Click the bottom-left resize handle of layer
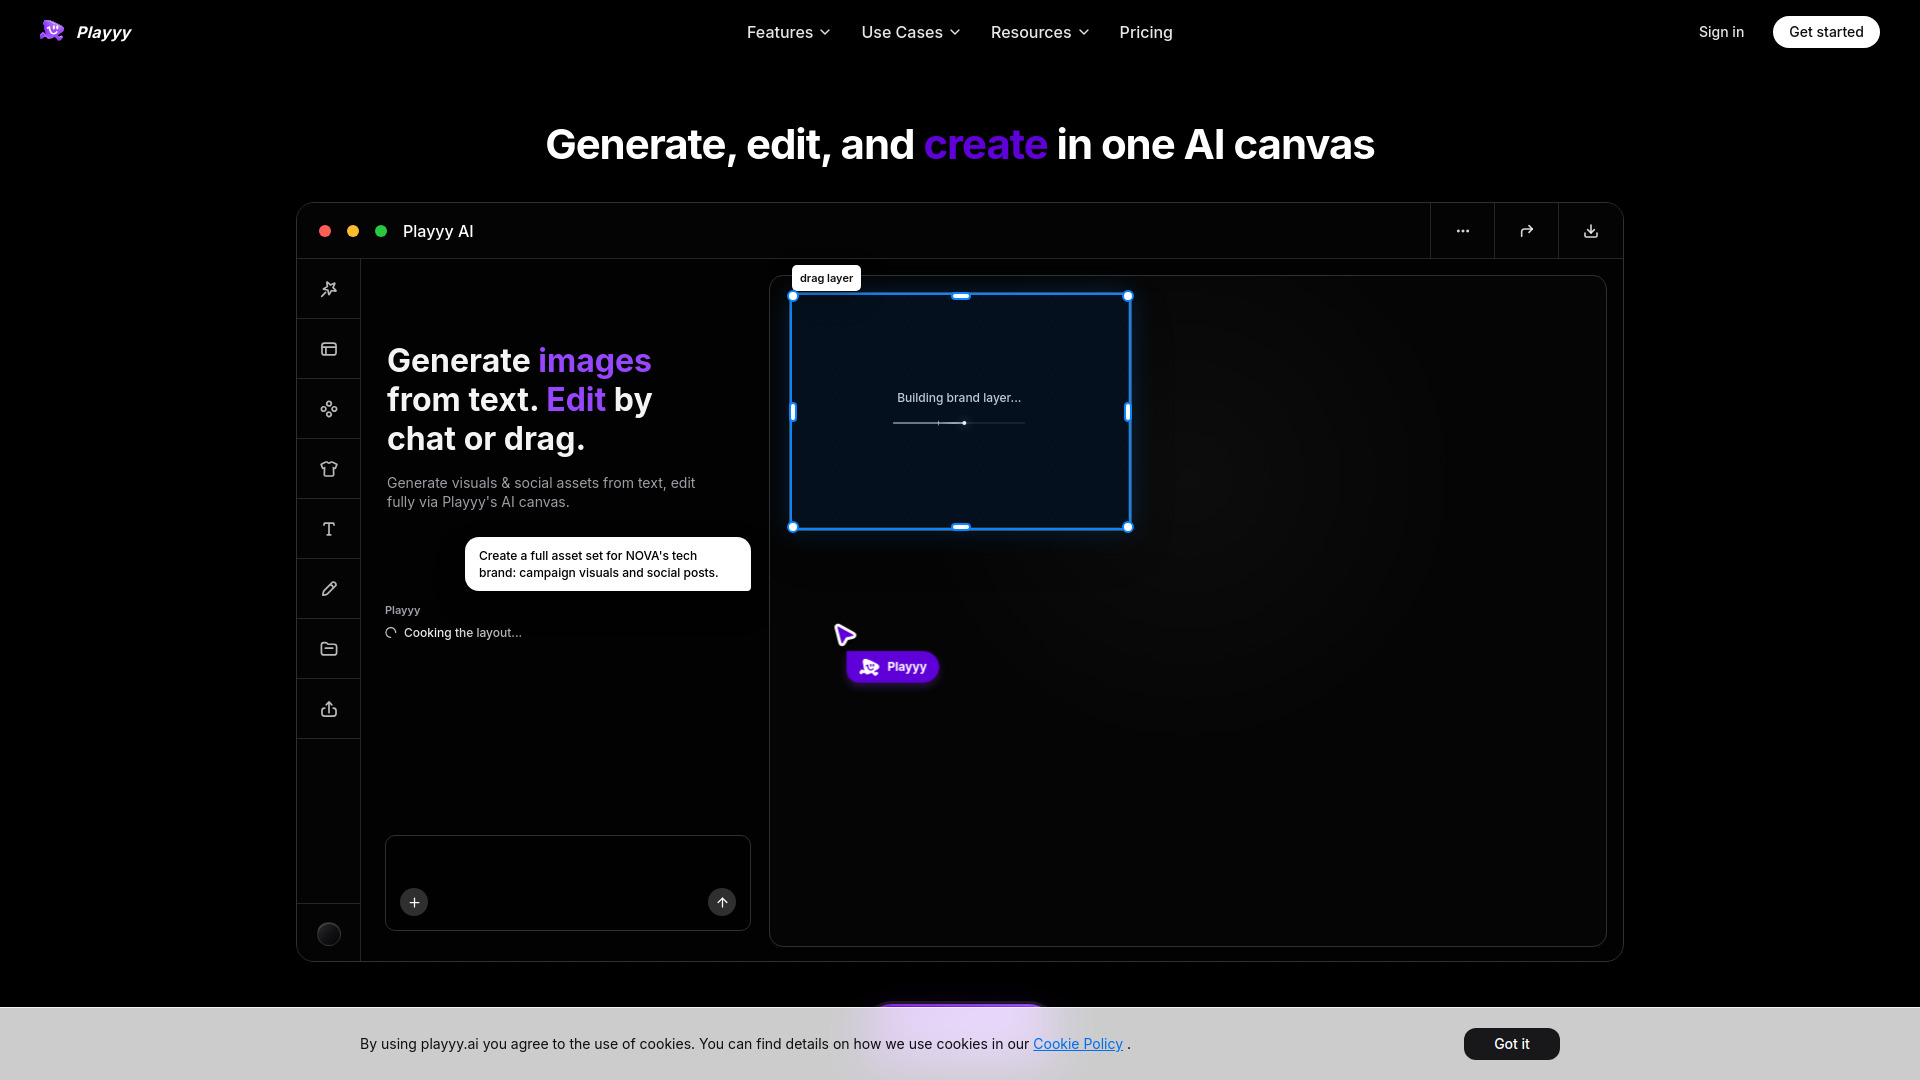 coord(793,527)
